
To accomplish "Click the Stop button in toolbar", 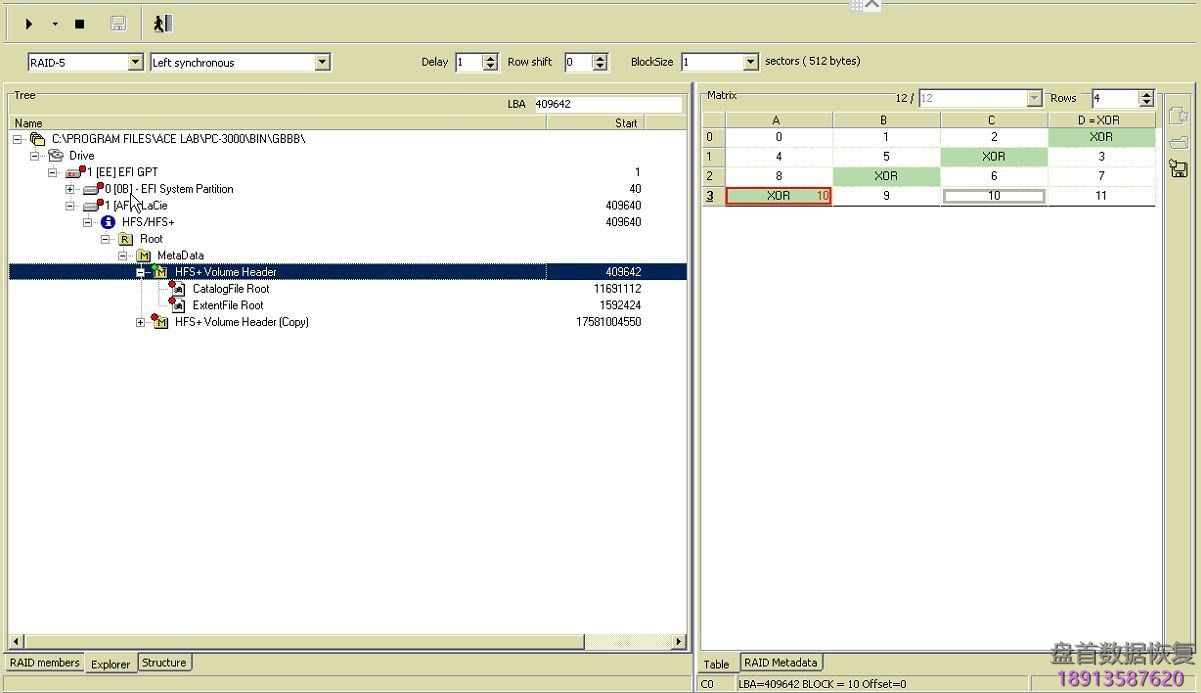I will (x=78, y=23).
